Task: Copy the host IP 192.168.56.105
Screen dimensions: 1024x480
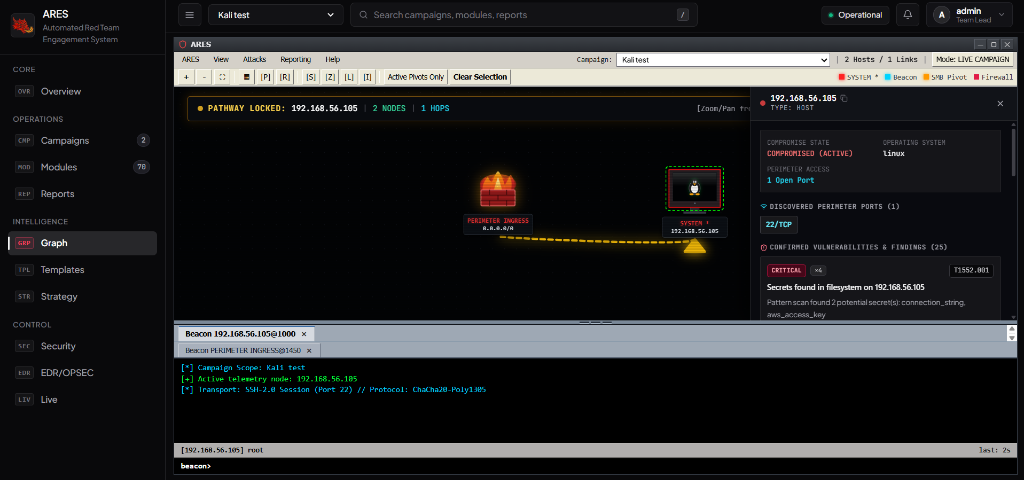Action: pos(844,99)
